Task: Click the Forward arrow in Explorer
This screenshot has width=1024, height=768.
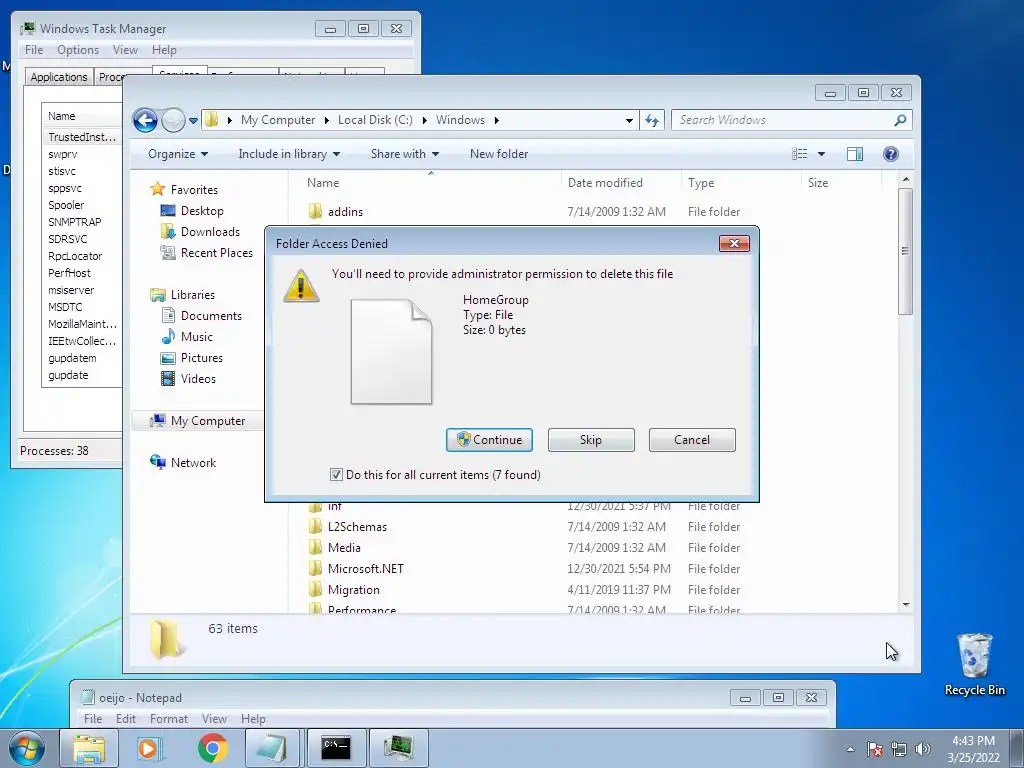Action: point(173,120)
